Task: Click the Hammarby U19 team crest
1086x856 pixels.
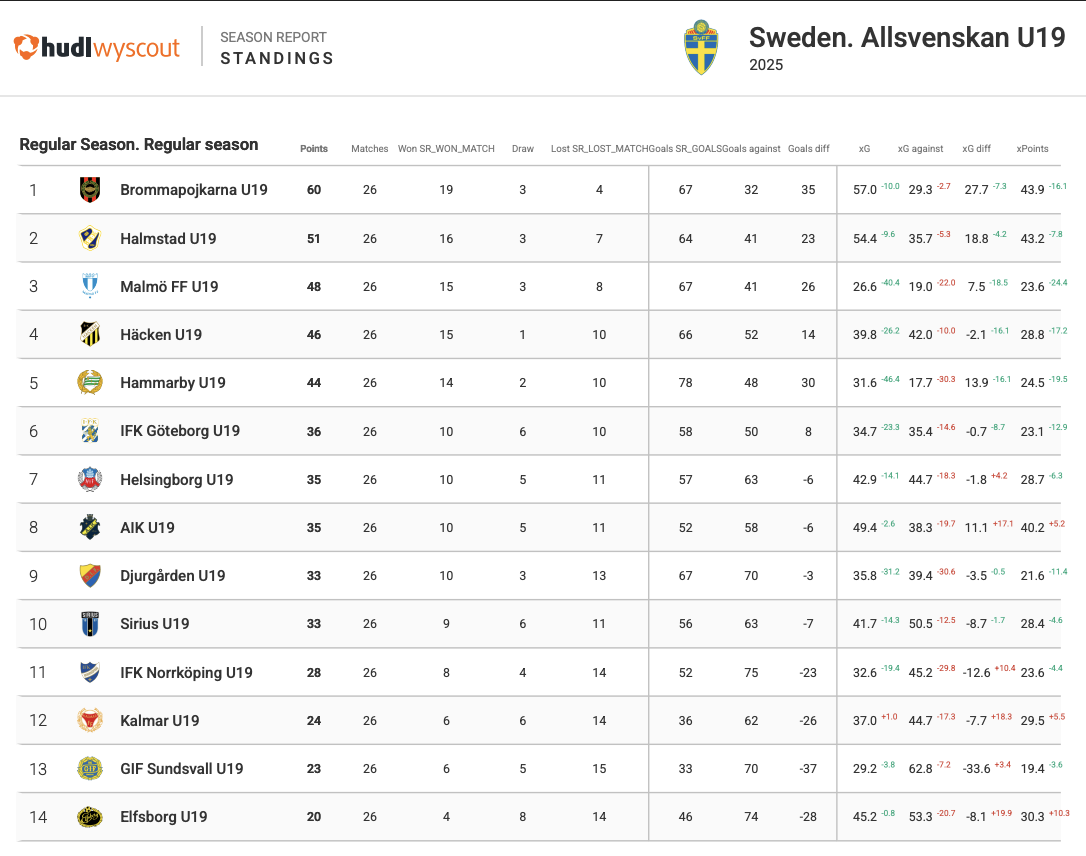Action: 90,382
